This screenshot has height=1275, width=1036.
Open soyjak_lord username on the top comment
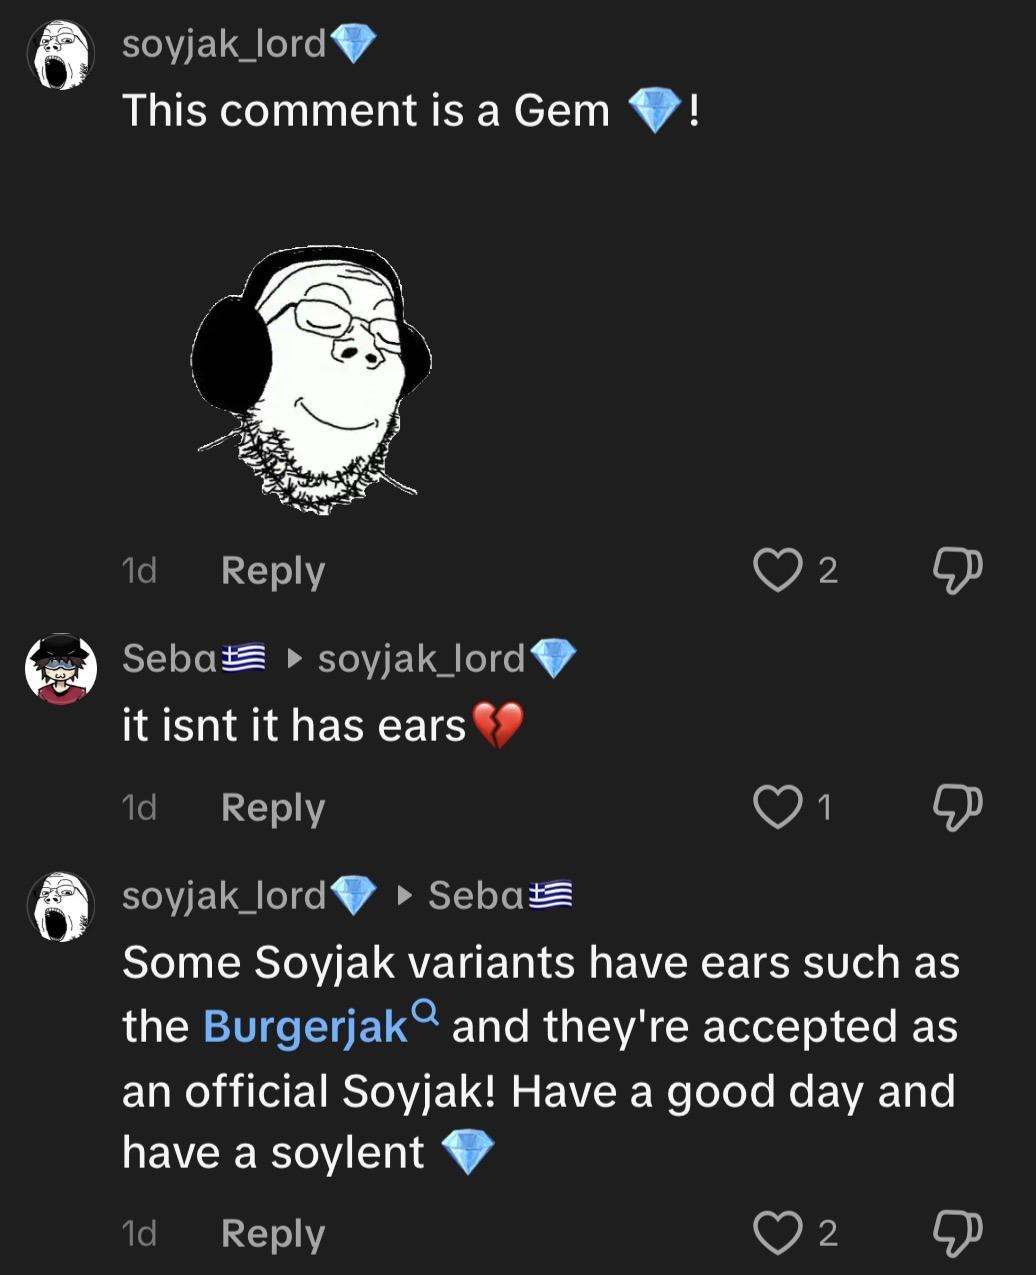coord(224,44)
